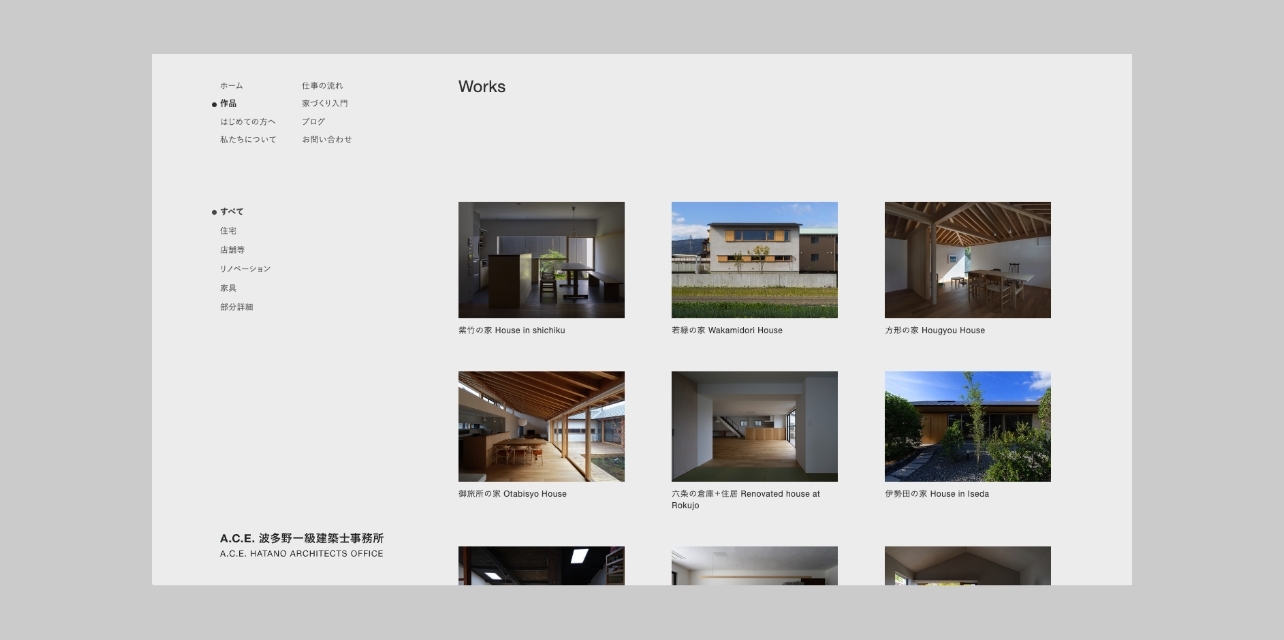Open お問い合わせ contact page
Screen dimensions: 1284x640
[327, 140]
